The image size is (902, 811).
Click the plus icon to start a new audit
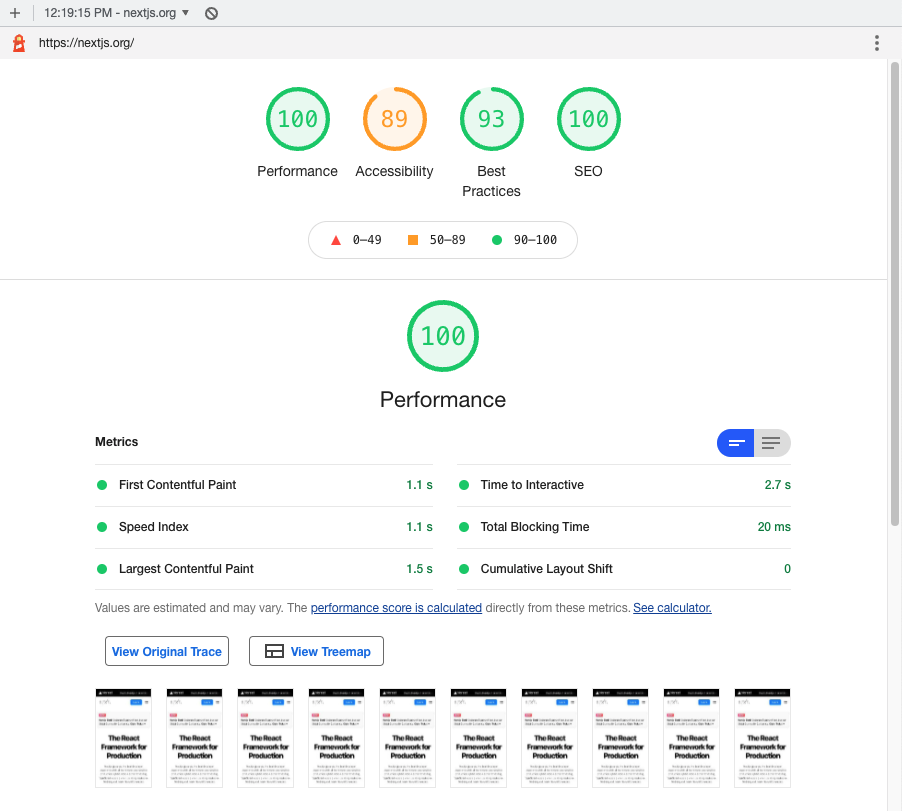coord(15,13)
